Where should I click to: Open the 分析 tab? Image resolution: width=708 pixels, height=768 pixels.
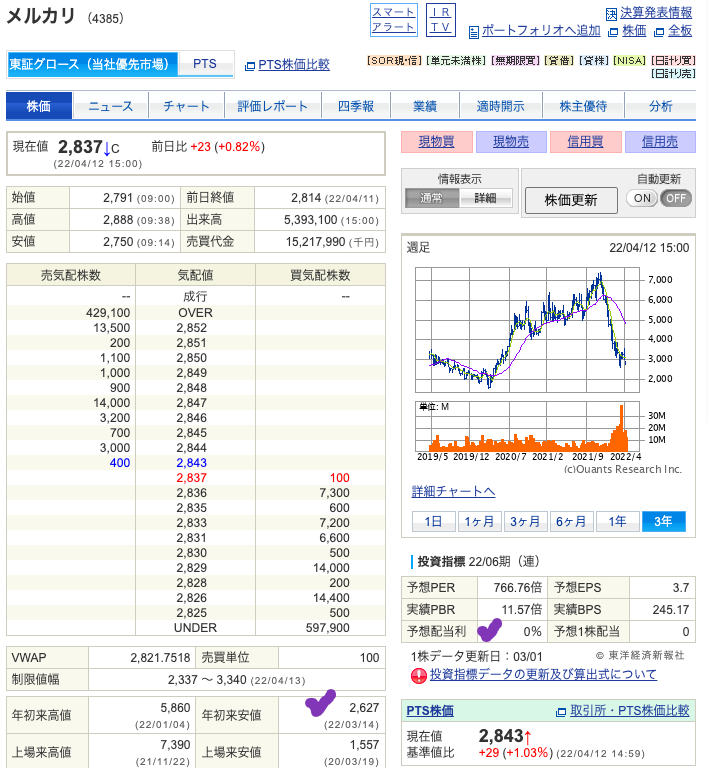pyautogui.click(x=661, y=106)
